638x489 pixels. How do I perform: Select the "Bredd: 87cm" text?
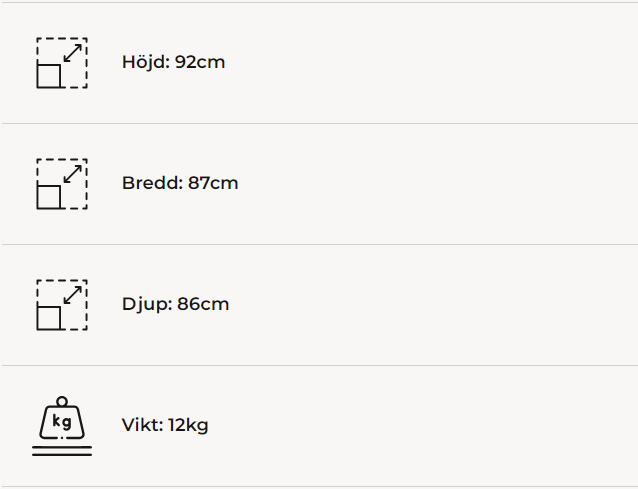pos(180,183)
